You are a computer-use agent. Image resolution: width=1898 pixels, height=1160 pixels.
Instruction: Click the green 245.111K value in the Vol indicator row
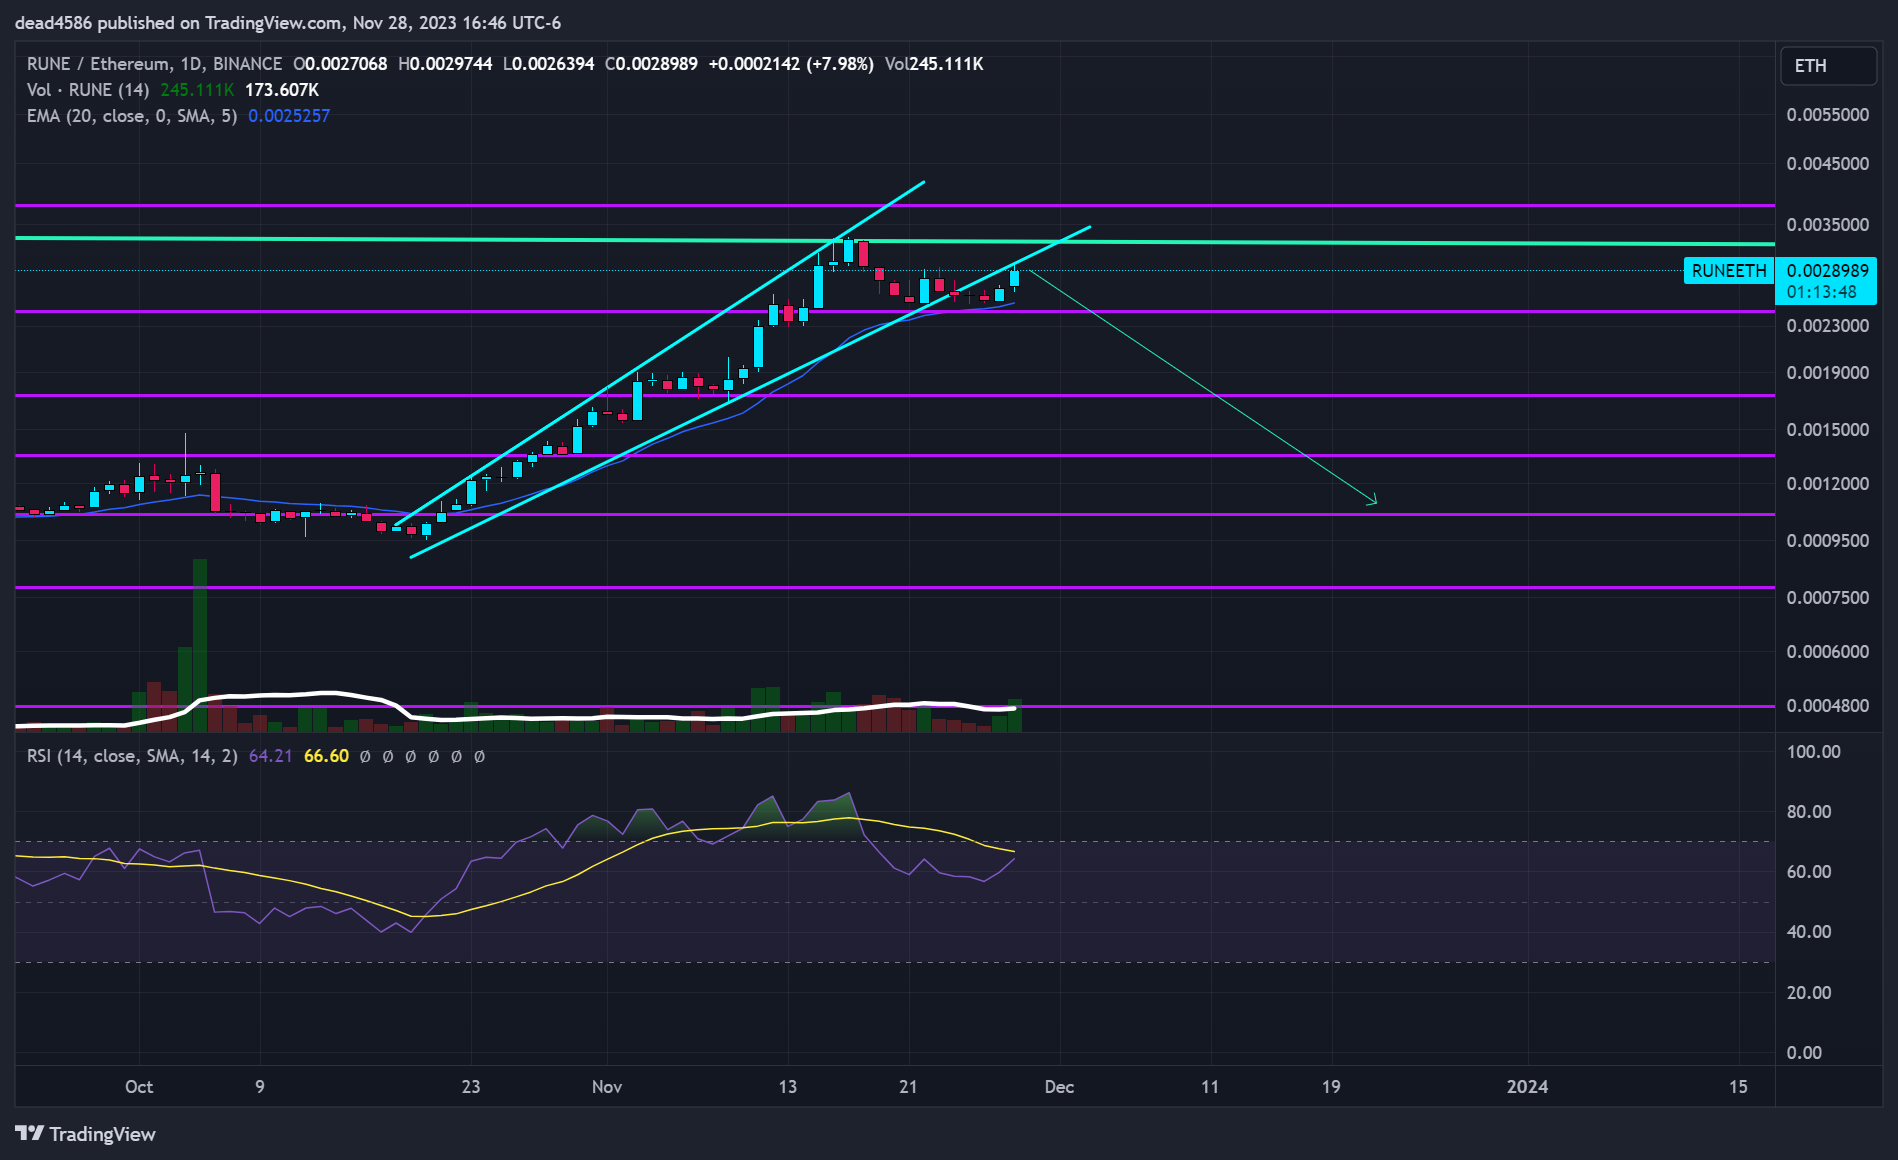197,90
